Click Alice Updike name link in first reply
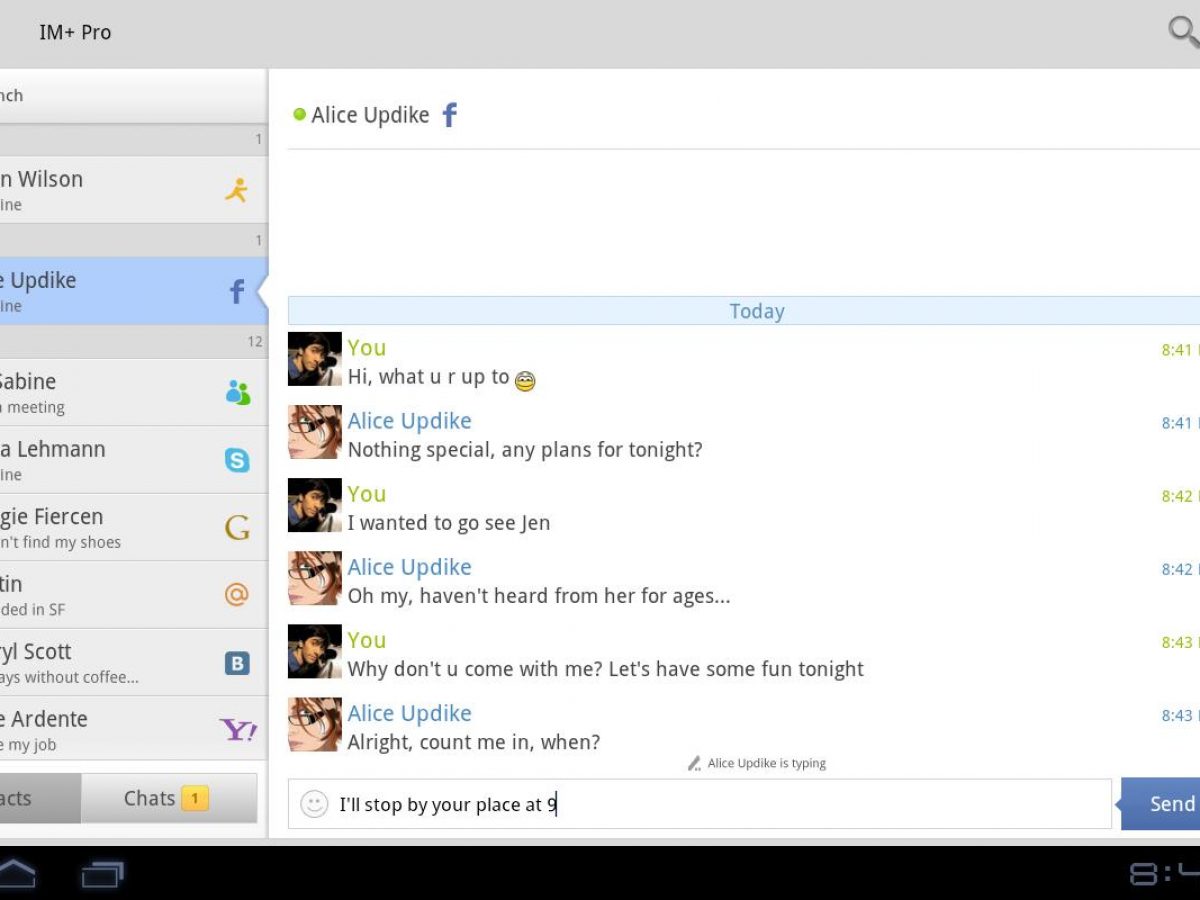Screen dimensions: 1200x900 point(409,421)
